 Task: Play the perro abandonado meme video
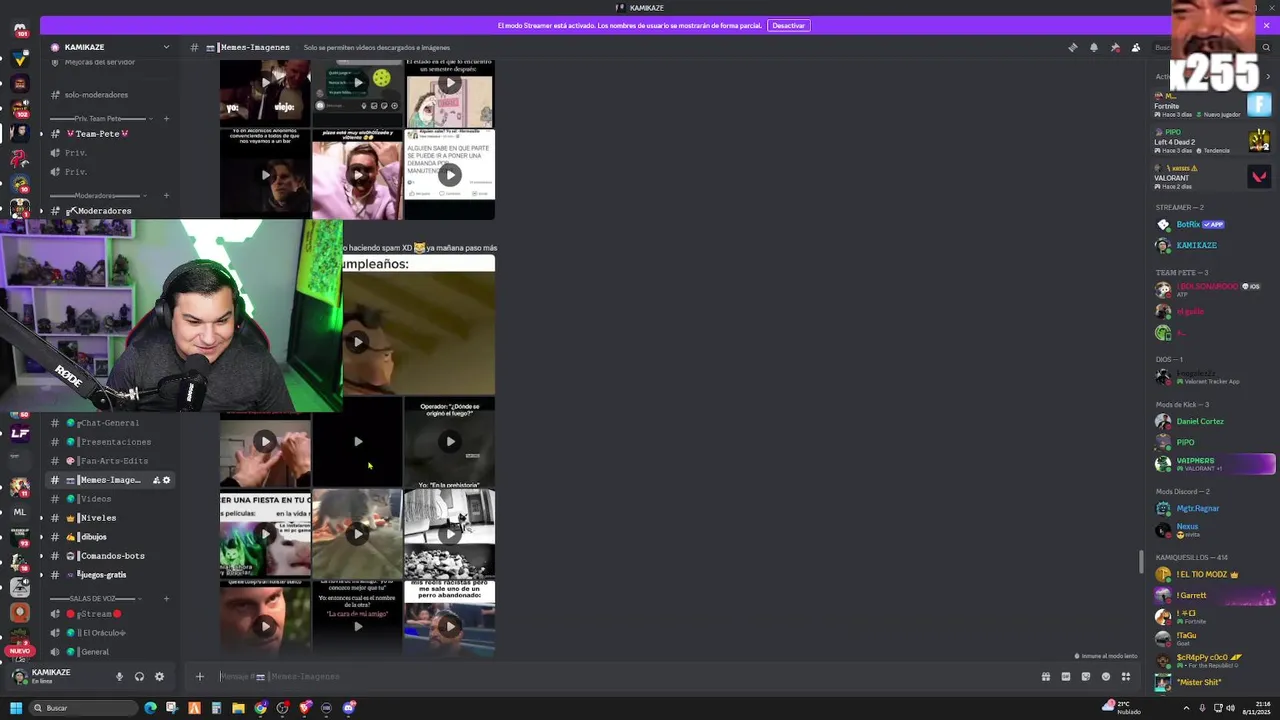450,626
